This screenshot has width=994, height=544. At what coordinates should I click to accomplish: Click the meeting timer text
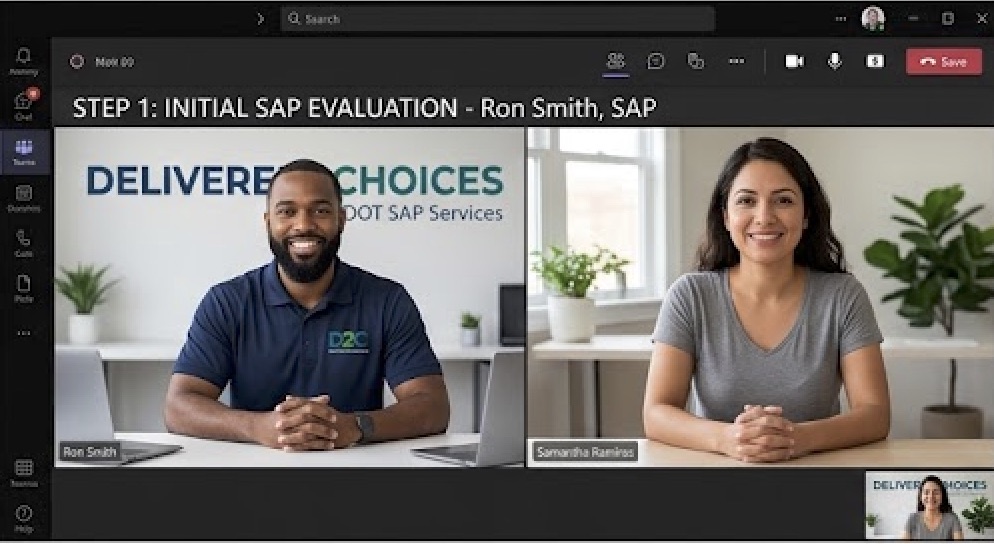114,62
